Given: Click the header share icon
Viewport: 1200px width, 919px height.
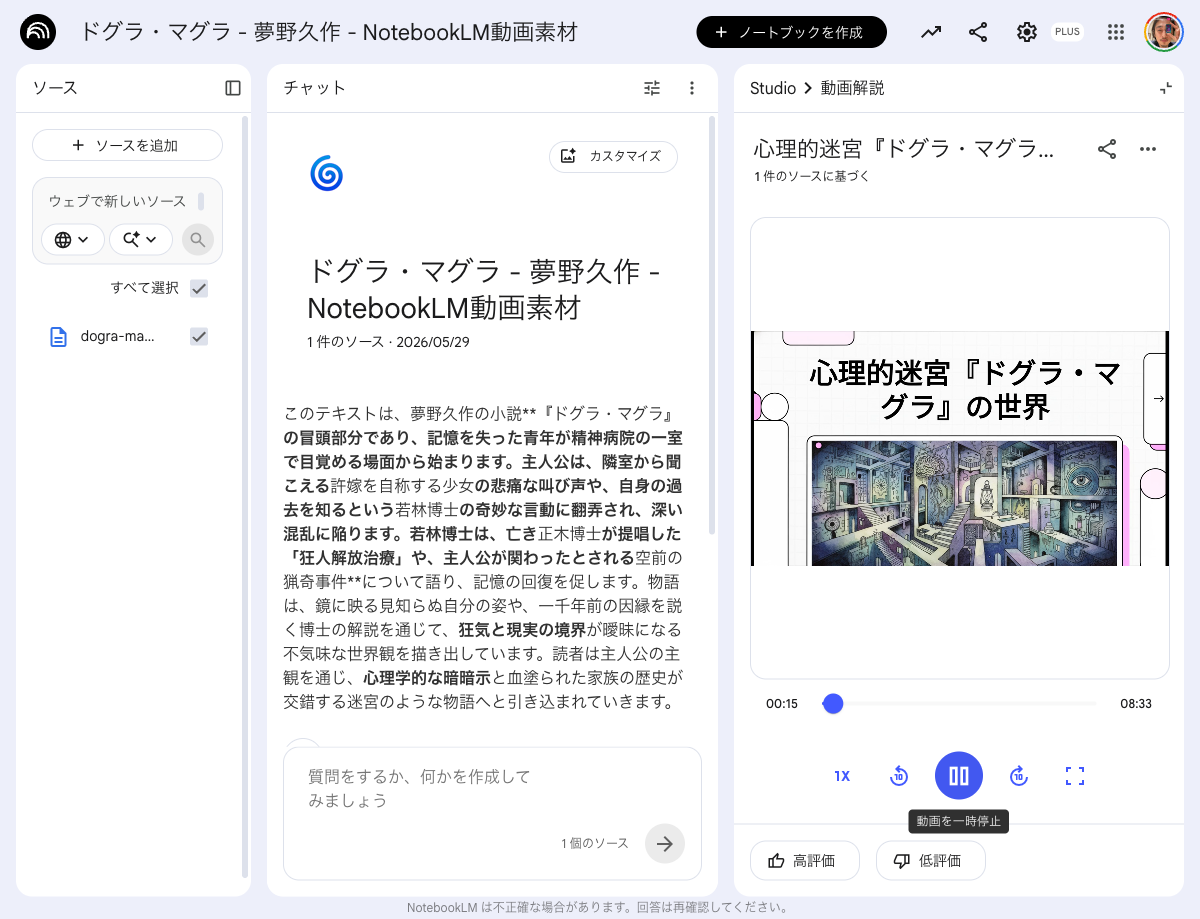Looking at the screenshot, I should [979, 32].
